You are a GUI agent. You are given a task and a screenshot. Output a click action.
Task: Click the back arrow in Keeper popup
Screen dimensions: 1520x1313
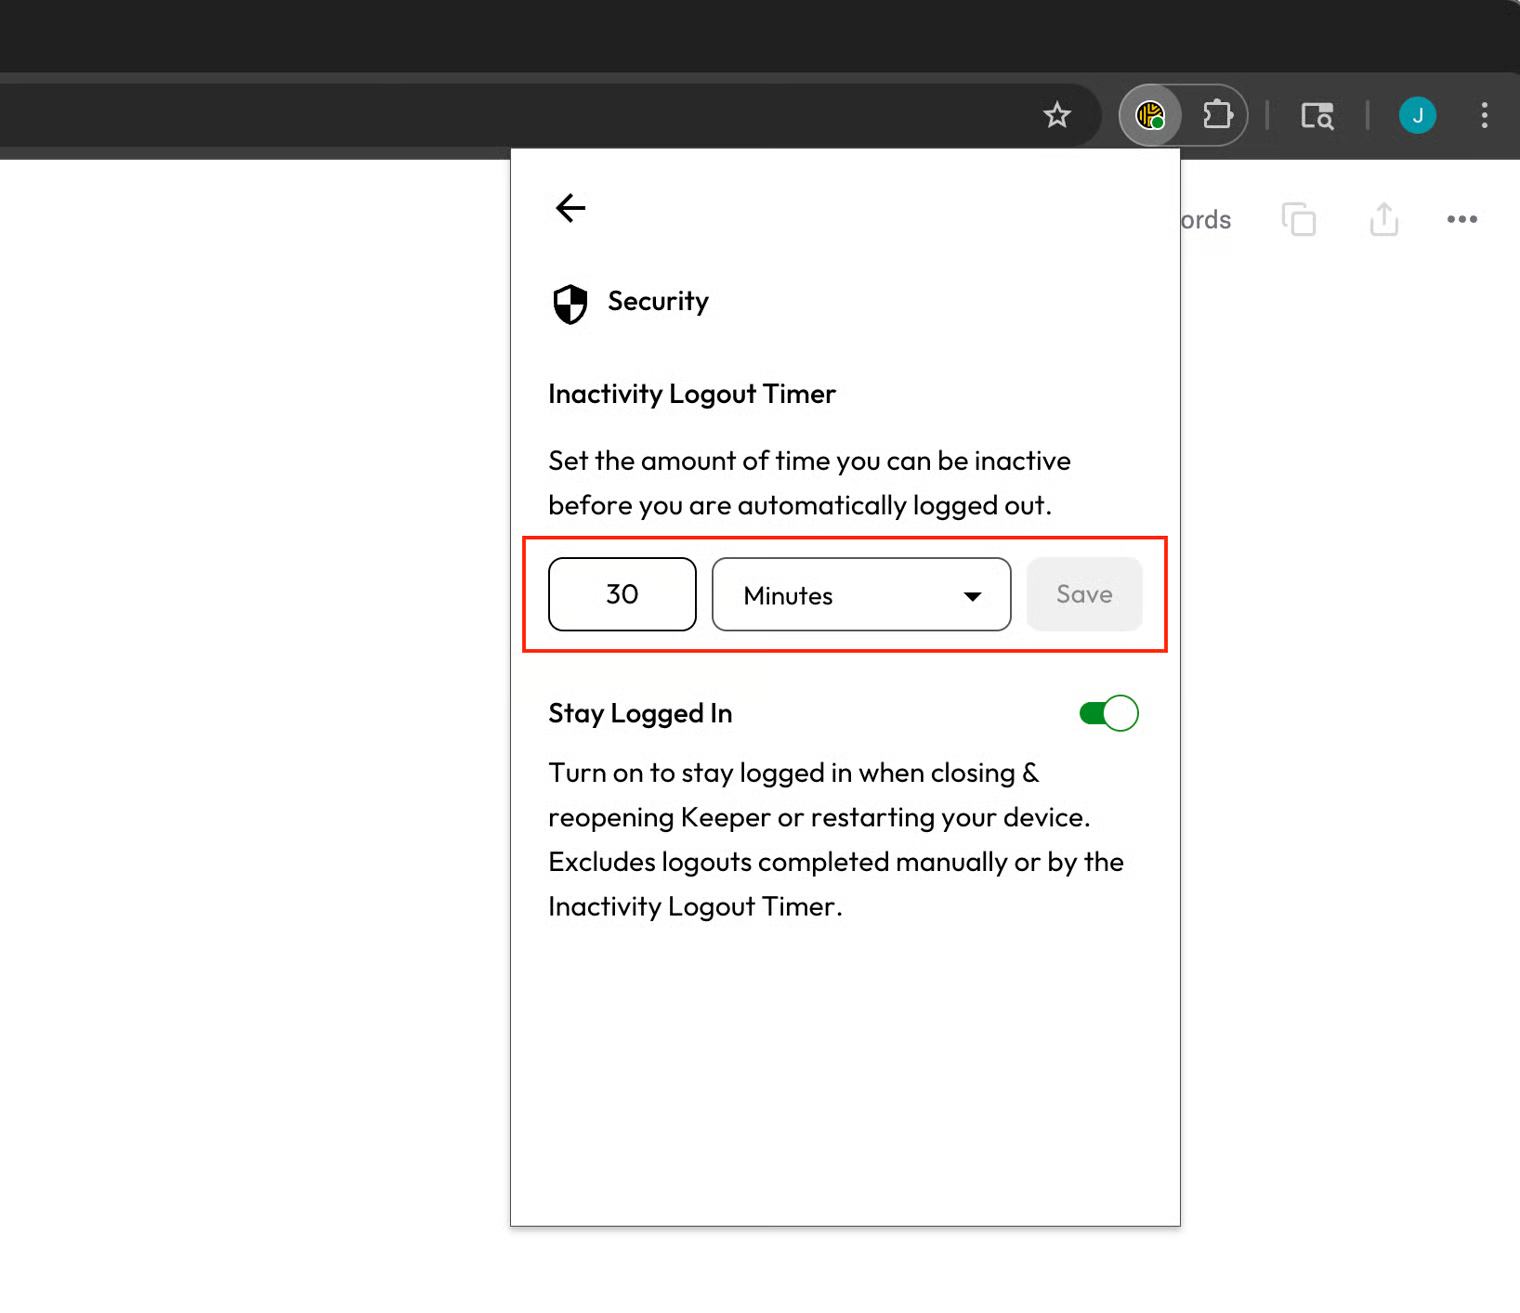tap(570, 208)
